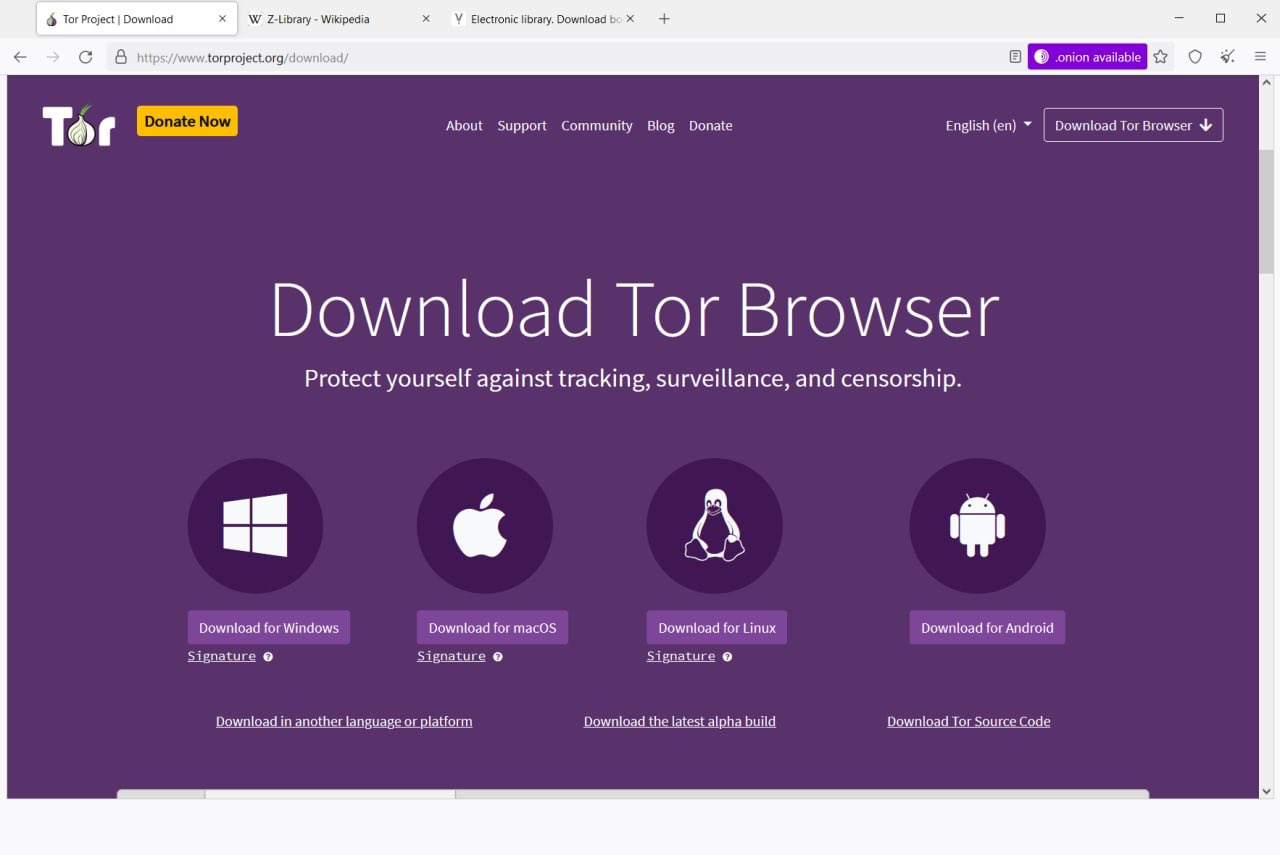Click the browser forward arrow
This screenshot has width=1280, height=855.
pos(53,57)
